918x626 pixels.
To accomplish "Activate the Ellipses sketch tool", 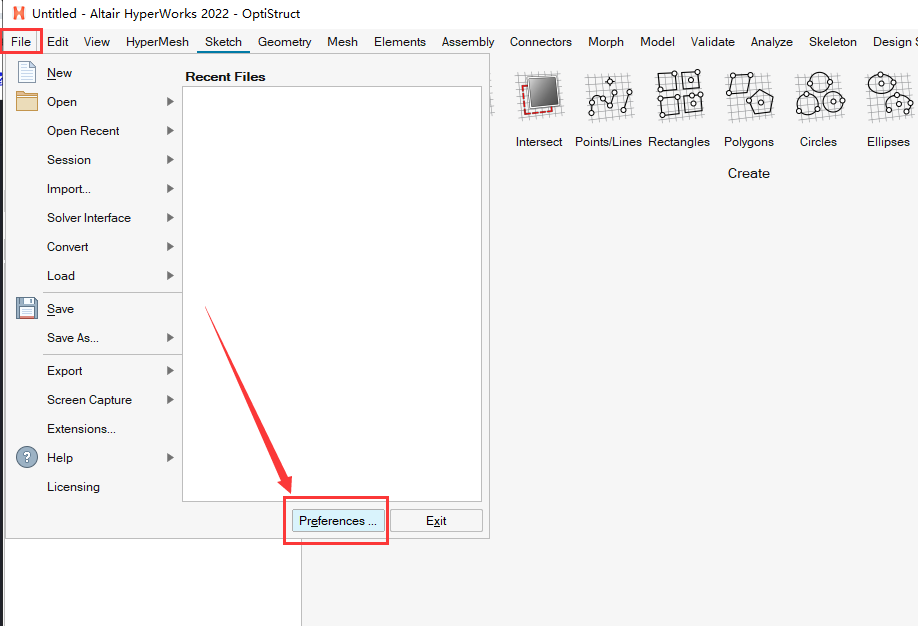I will click(888, 97).
